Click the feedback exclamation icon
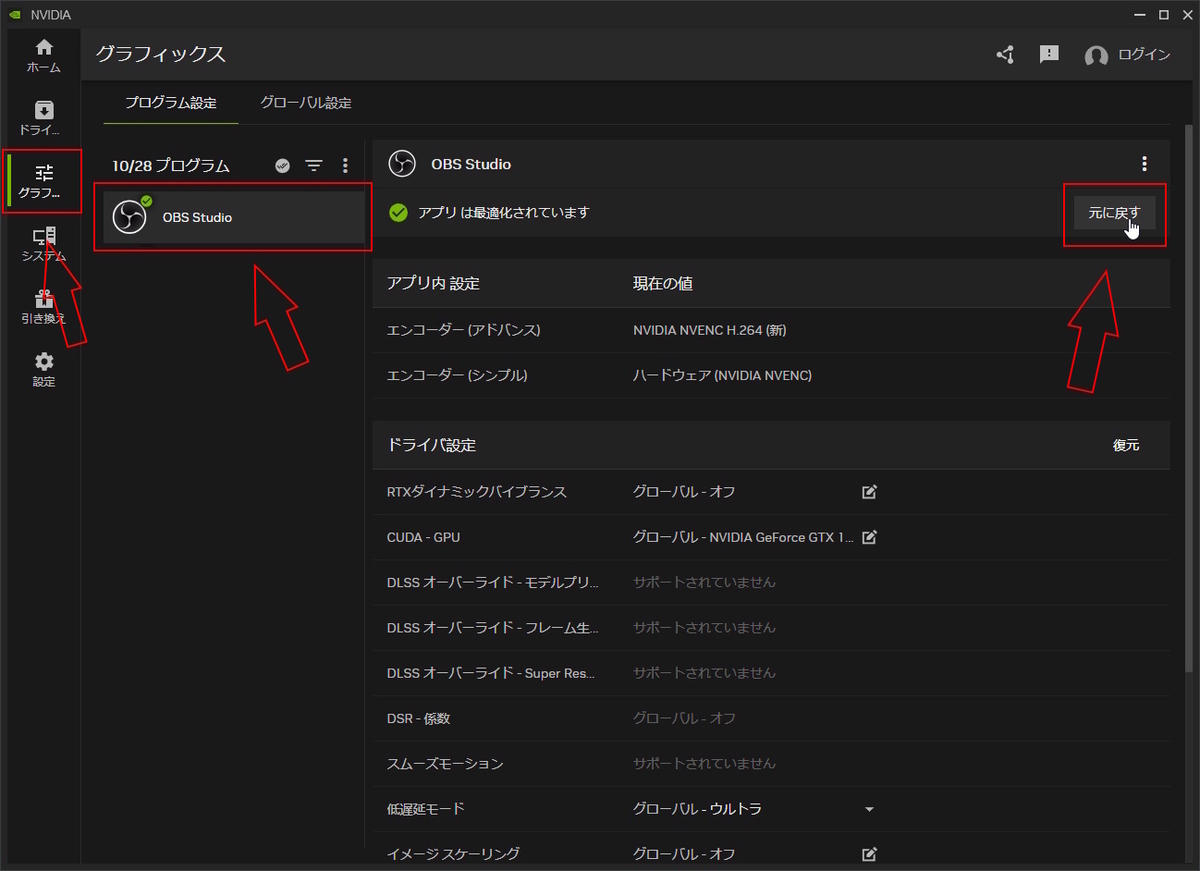 (x=1049, y=54)
